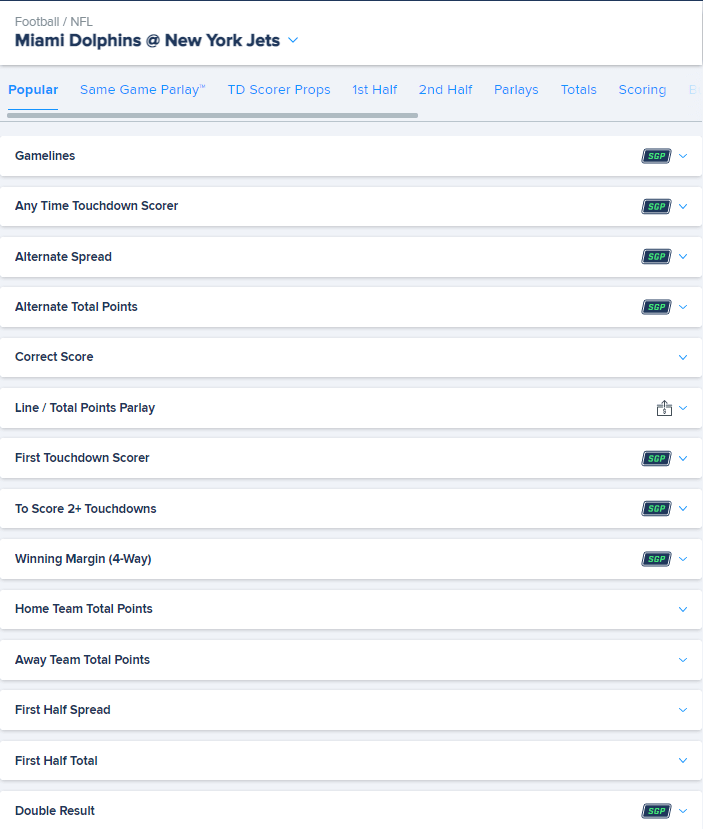Open the matchup dropdown next to game title
The height and width of the screenshot is (829, 703).
coord(293,40)
